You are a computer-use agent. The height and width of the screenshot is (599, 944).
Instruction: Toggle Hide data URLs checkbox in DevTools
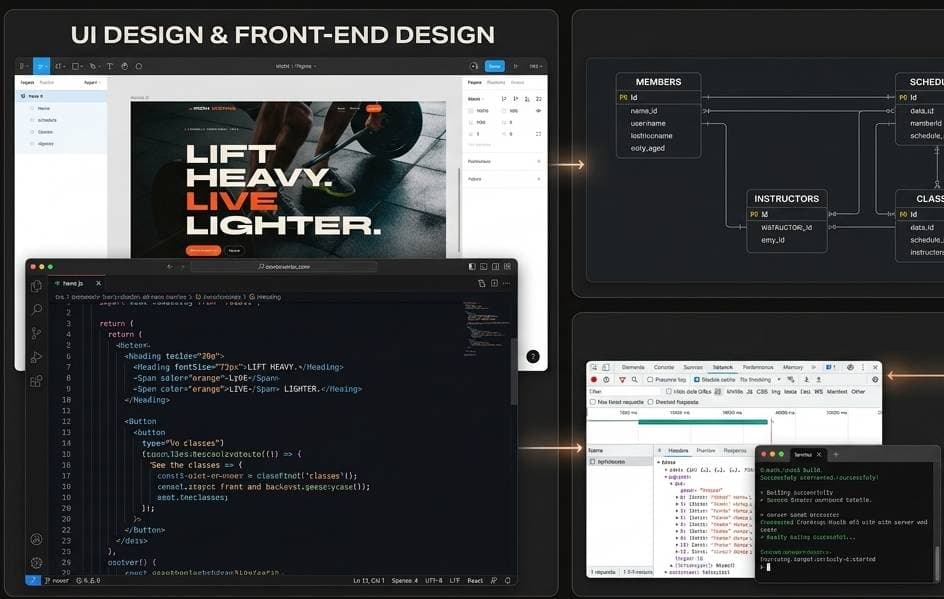pyautogui.click(x=669, y=391)
